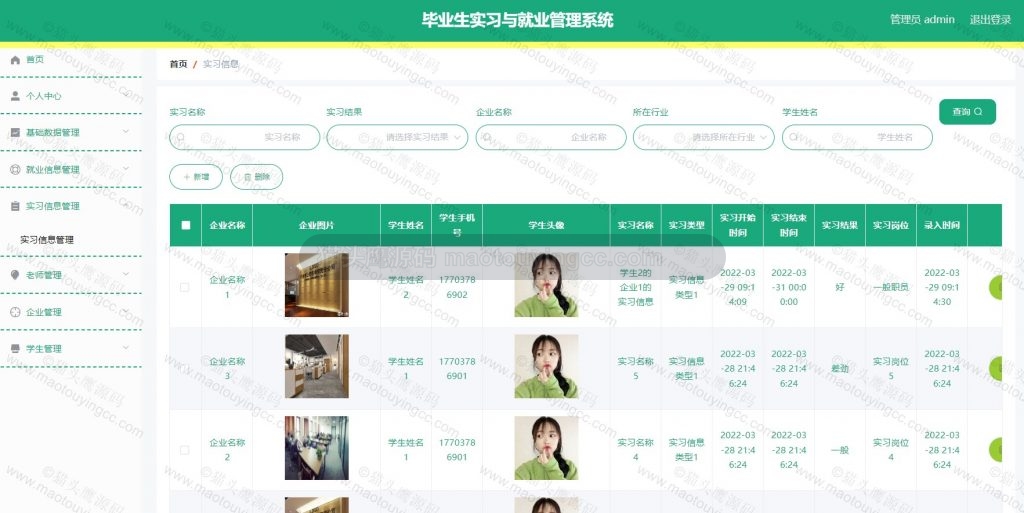Open the company image for 企业名称 1
This screenshot has height=513, width=1024.
pos(317,285)
